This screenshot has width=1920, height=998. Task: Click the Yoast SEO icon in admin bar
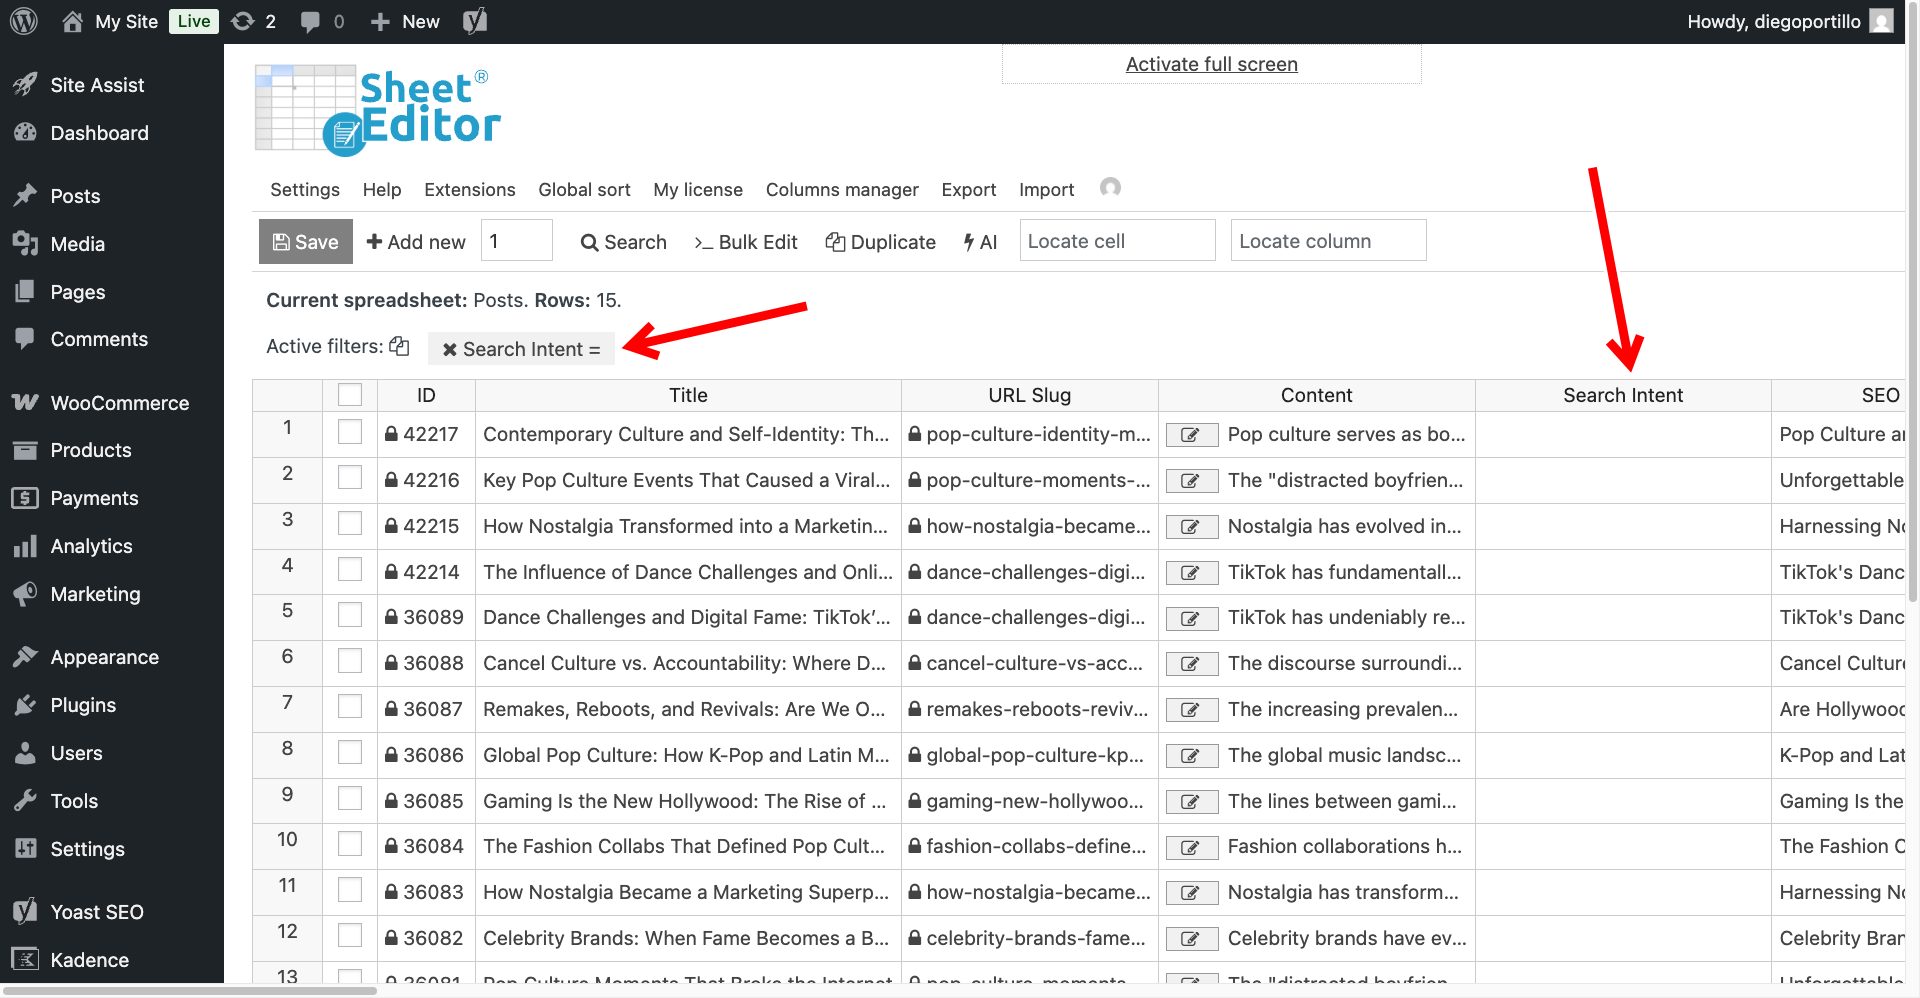pos(474,20)
